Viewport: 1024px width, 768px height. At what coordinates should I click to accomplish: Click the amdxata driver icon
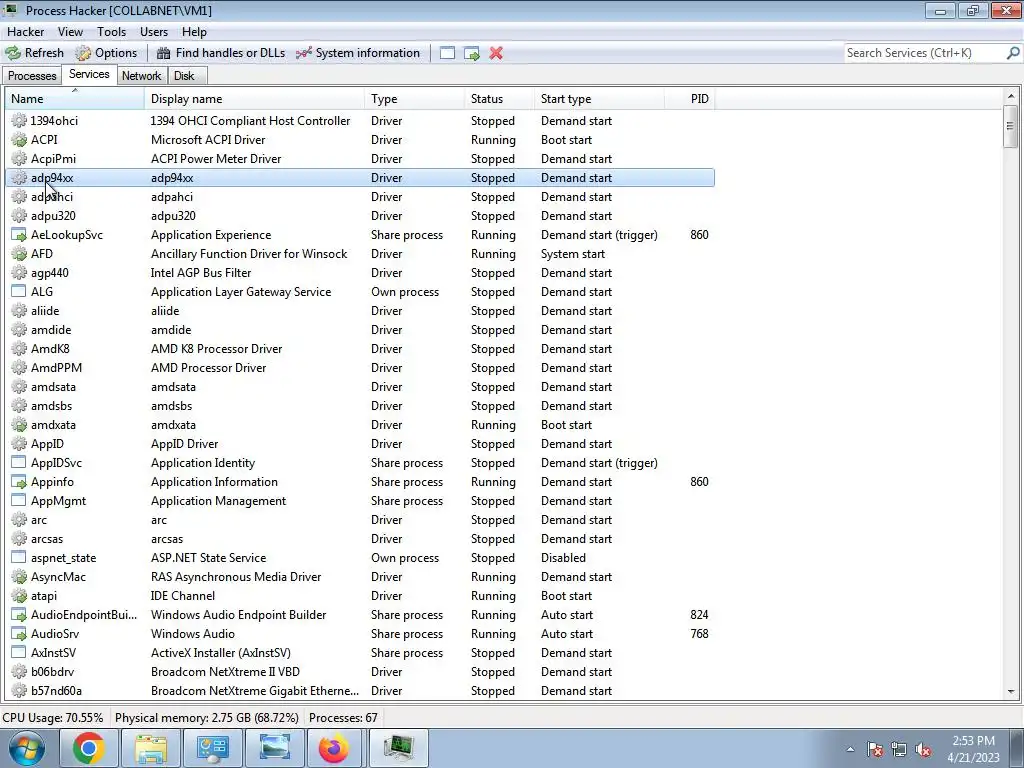point(19,425)
